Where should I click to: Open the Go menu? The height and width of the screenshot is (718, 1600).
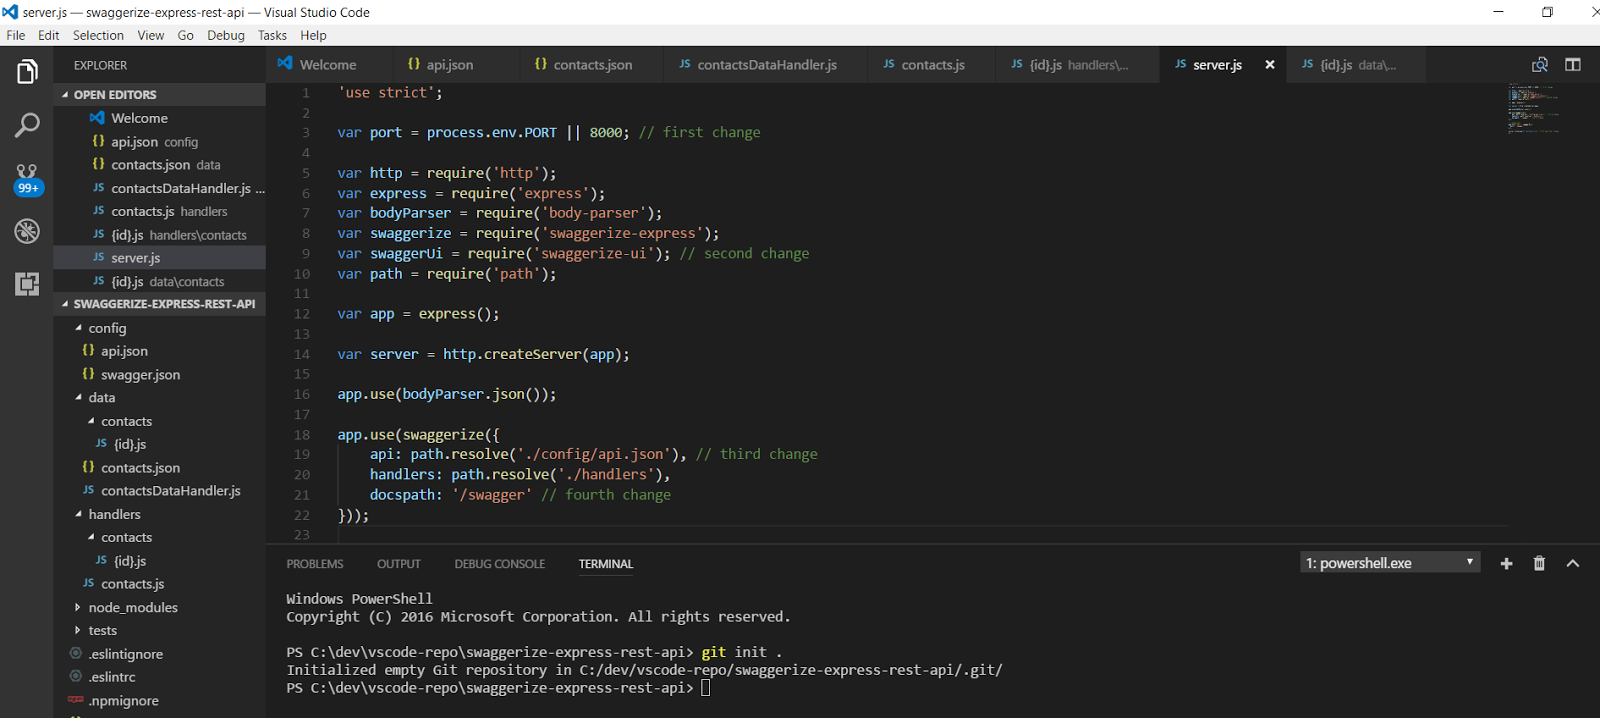pos(186,35)
